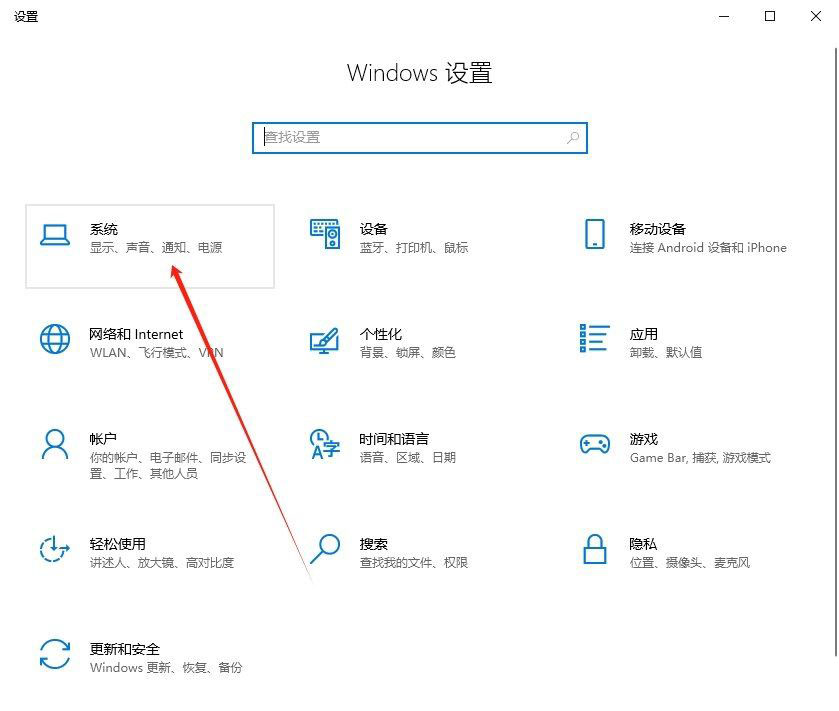Click the 游戏 title text

click(x=644, y=439)
